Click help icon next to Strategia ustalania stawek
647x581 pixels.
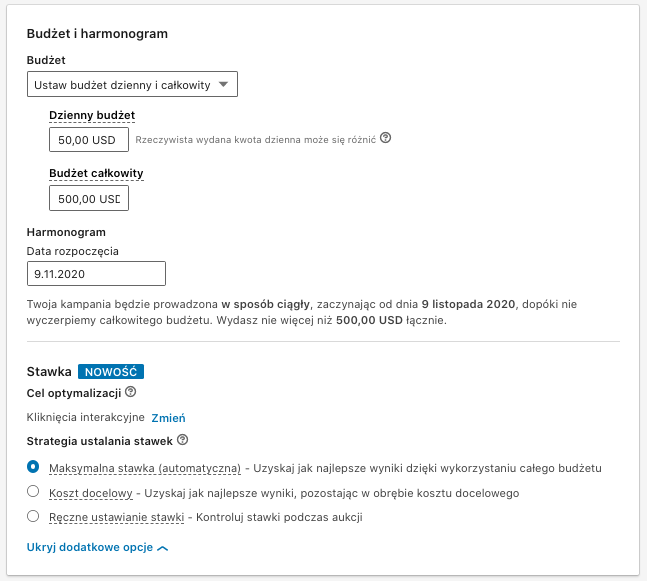182,439
